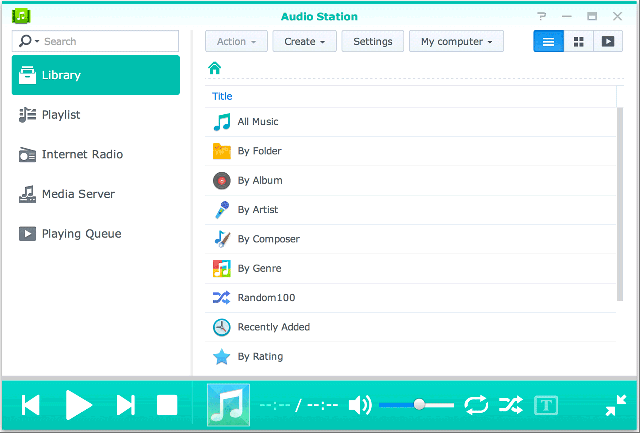The width and height of the screenshot is (640, 433).
Task: Open the Action dropdown
Action: 236,41
